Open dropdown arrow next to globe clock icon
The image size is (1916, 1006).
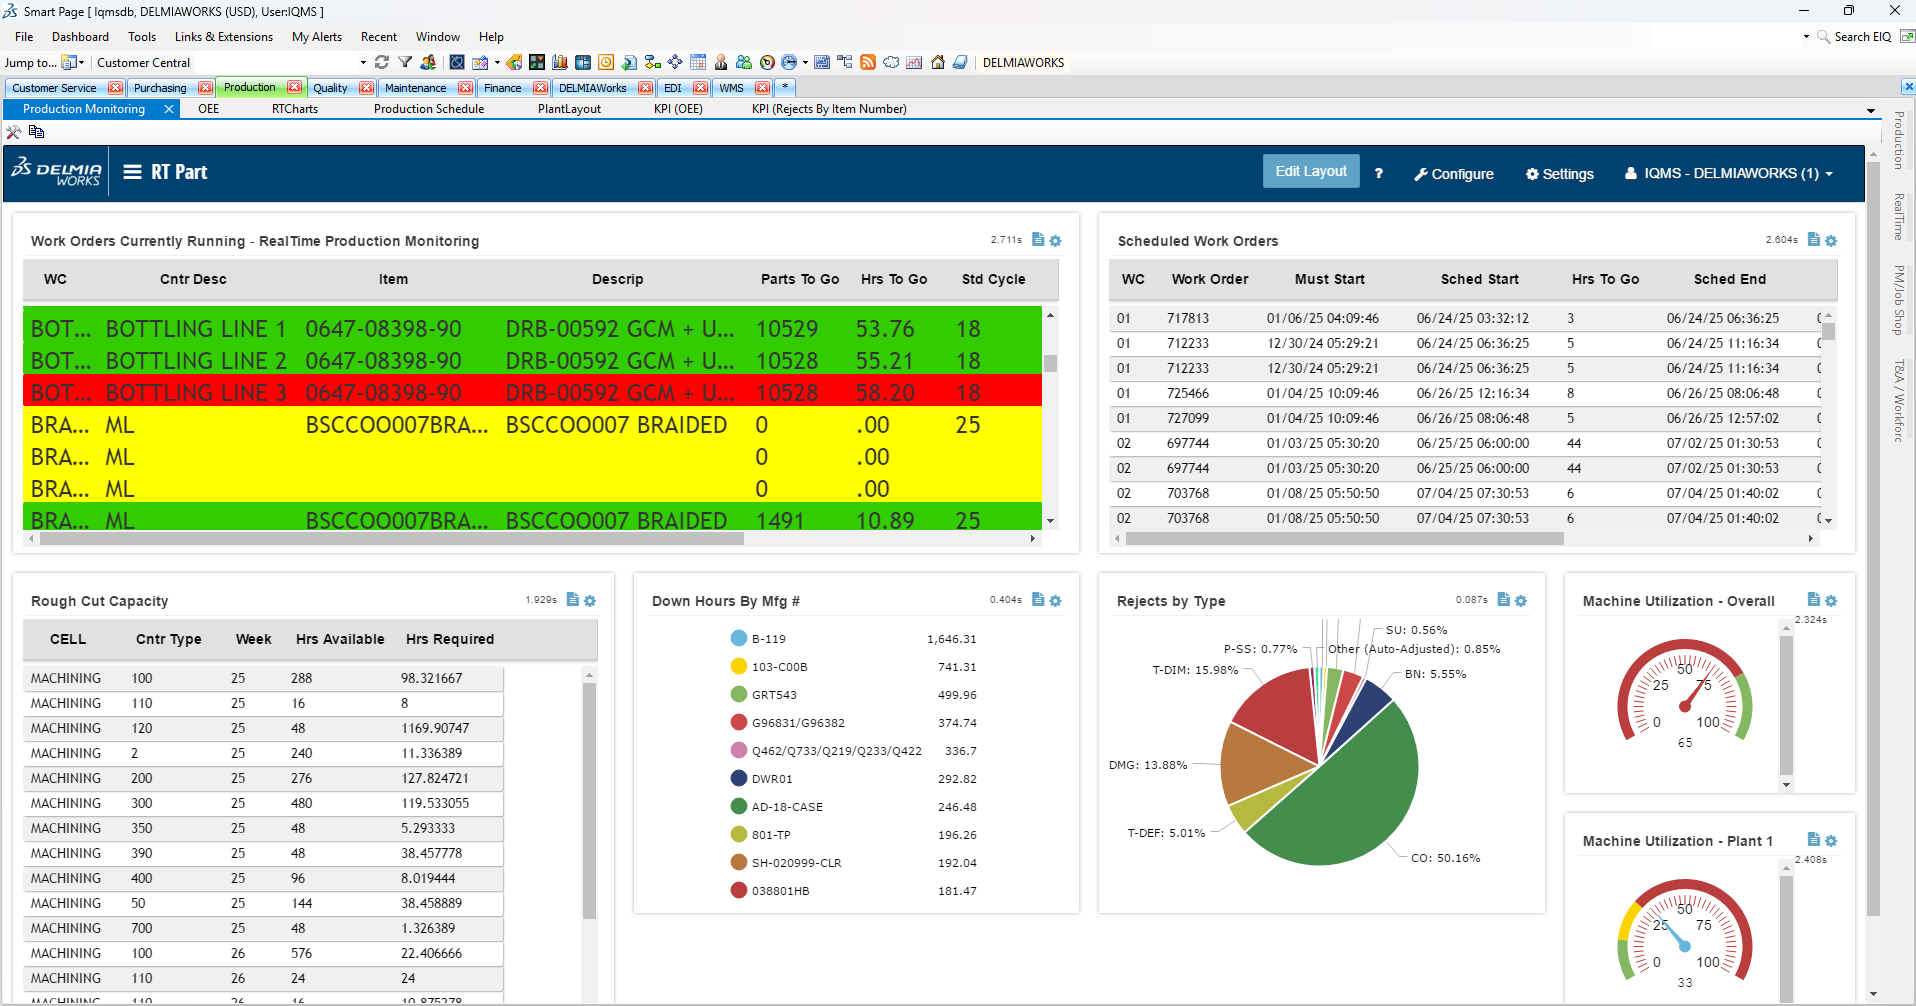click(805, 62)
